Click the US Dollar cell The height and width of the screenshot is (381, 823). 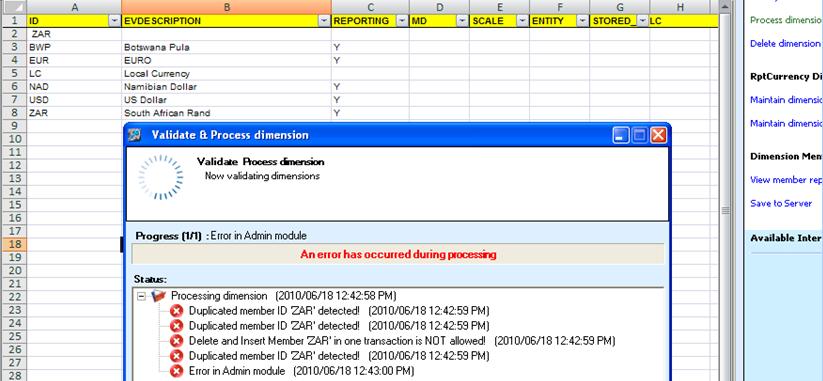[226, 100]
